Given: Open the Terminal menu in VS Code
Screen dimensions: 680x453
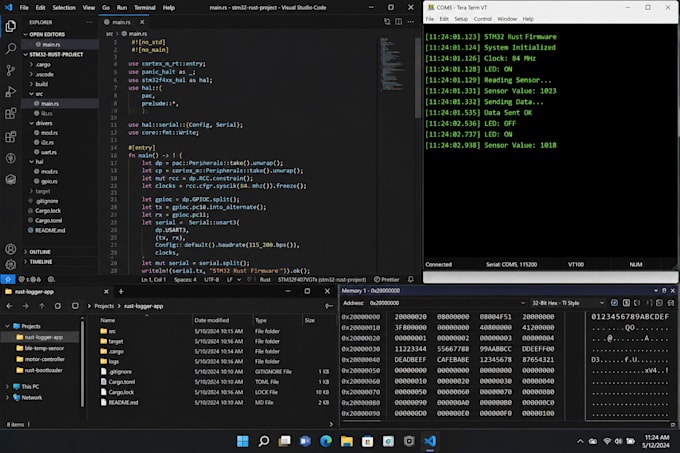Looking at the screenshot, I should [145, 7].
